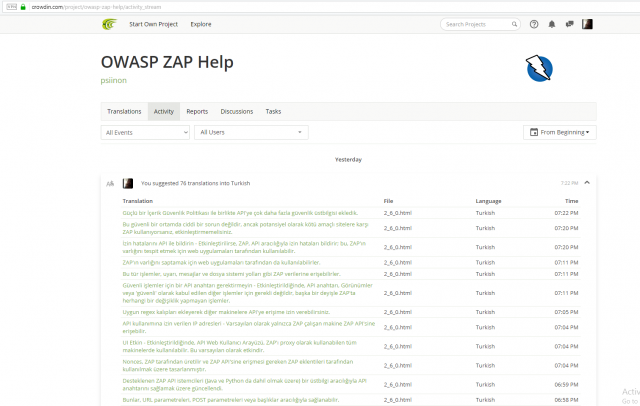This screenshot has height=406, width=640.
Task: Open translation starting 'Nonces, ZAP tarafından'
Action: pos(238,366)
